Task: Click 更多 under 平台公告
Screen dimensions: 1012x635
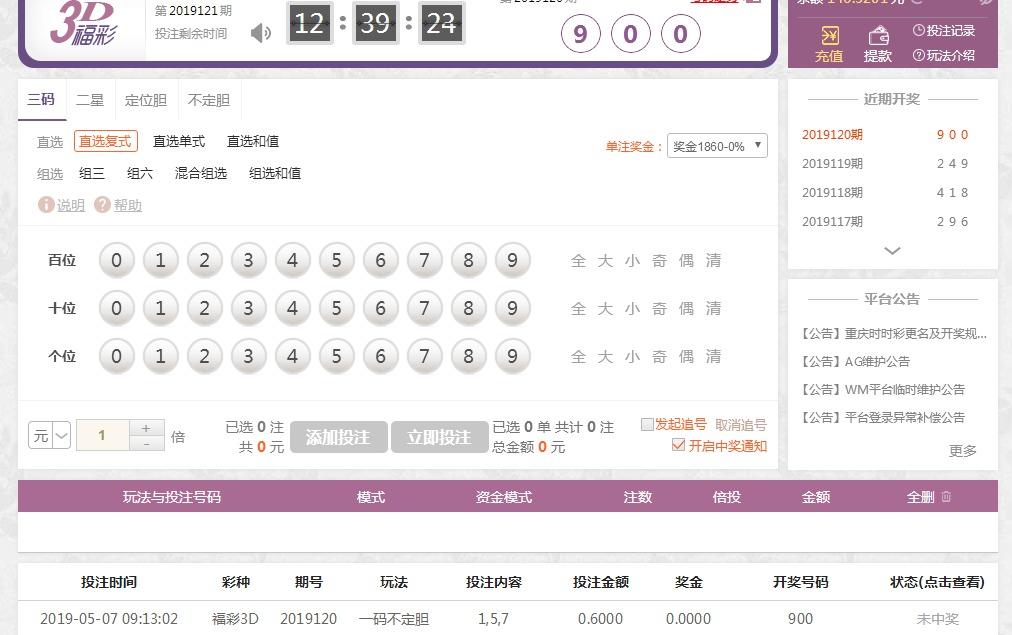Action: coord(962,451)
